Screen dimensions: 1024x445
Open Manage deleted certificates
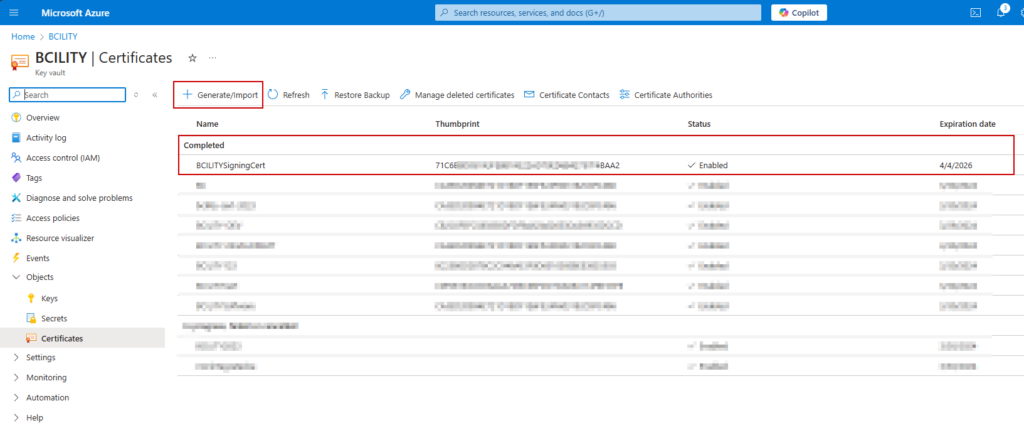point(457,95)
